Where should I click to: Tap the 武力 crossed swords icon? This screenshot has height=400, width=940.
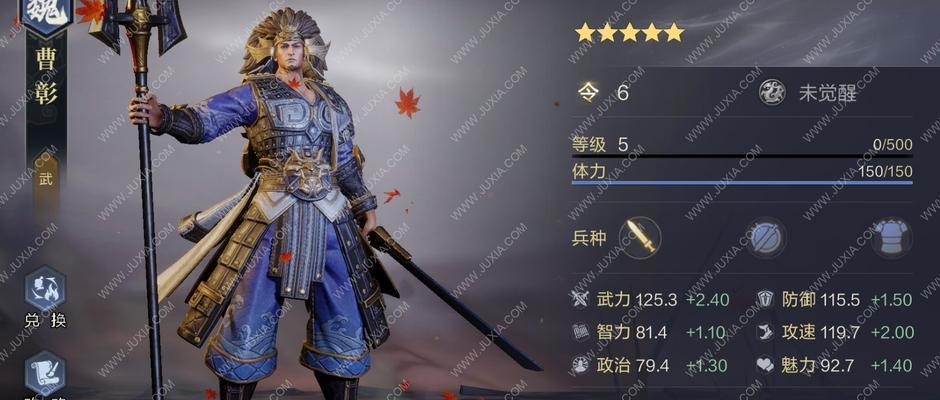tap(581, 300)
